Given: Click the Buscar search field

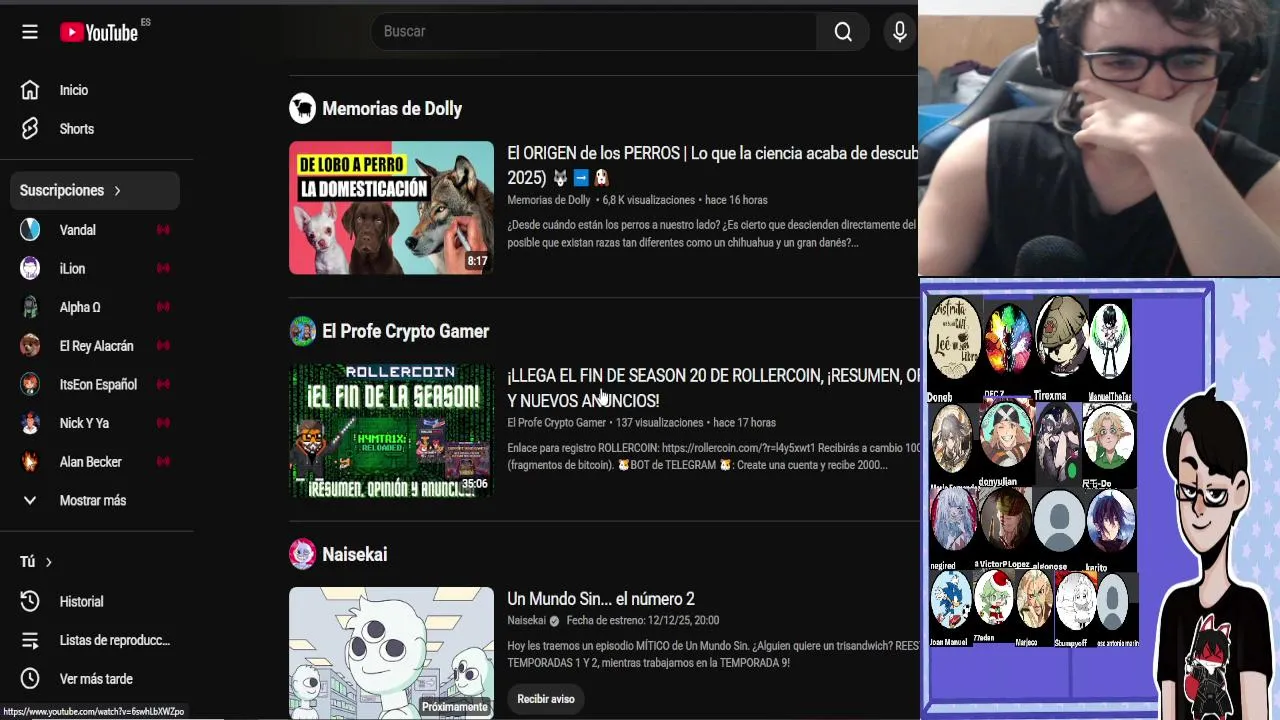Looking at the screenshot, I should click(x=594, y=32).
